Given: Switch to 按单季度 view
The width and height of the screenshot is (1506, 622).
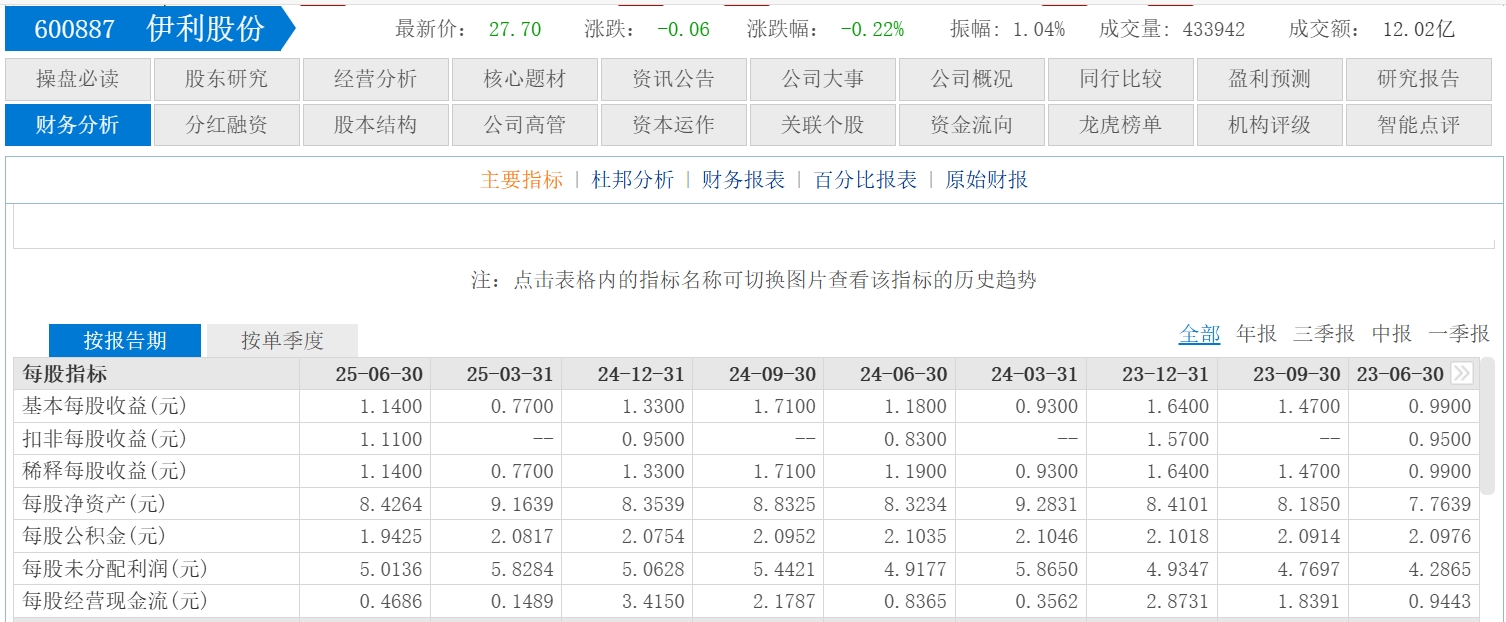Looking at the screenshot, I should tap(283, 340).
